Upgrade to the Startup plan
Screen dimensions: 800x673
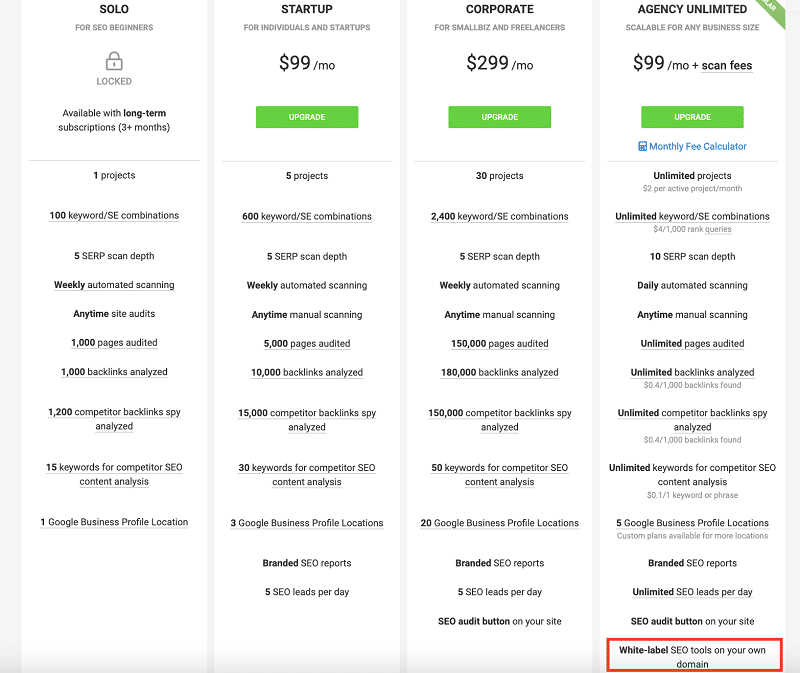307,117
